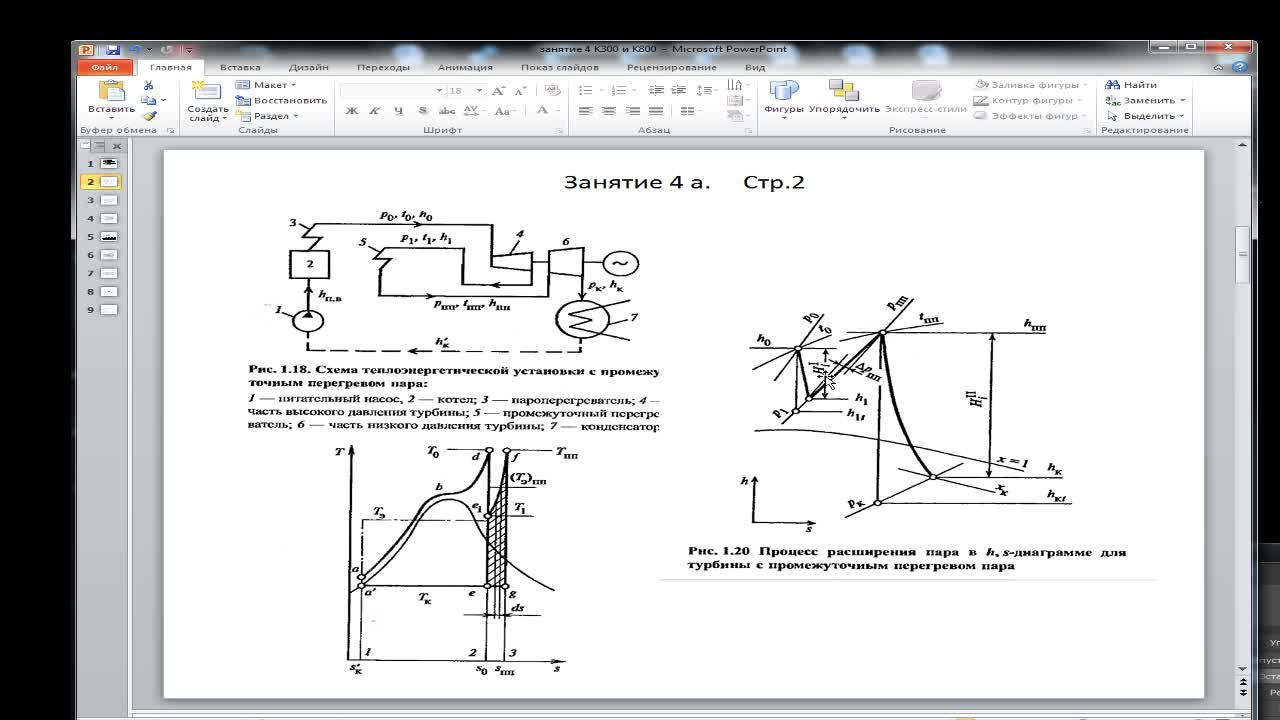Toggle Center text alignment
The image size is (1280, 720).
[x=609, y=111]
